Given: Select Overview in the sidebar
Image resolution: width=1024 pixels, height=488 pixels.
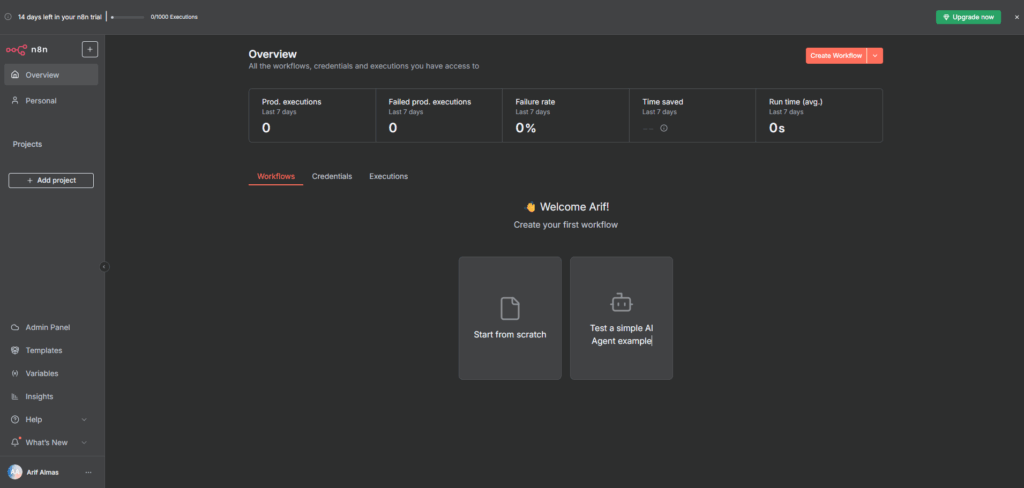Looking at the screenshot, I should pyautogui.click(x=51, y=75).
